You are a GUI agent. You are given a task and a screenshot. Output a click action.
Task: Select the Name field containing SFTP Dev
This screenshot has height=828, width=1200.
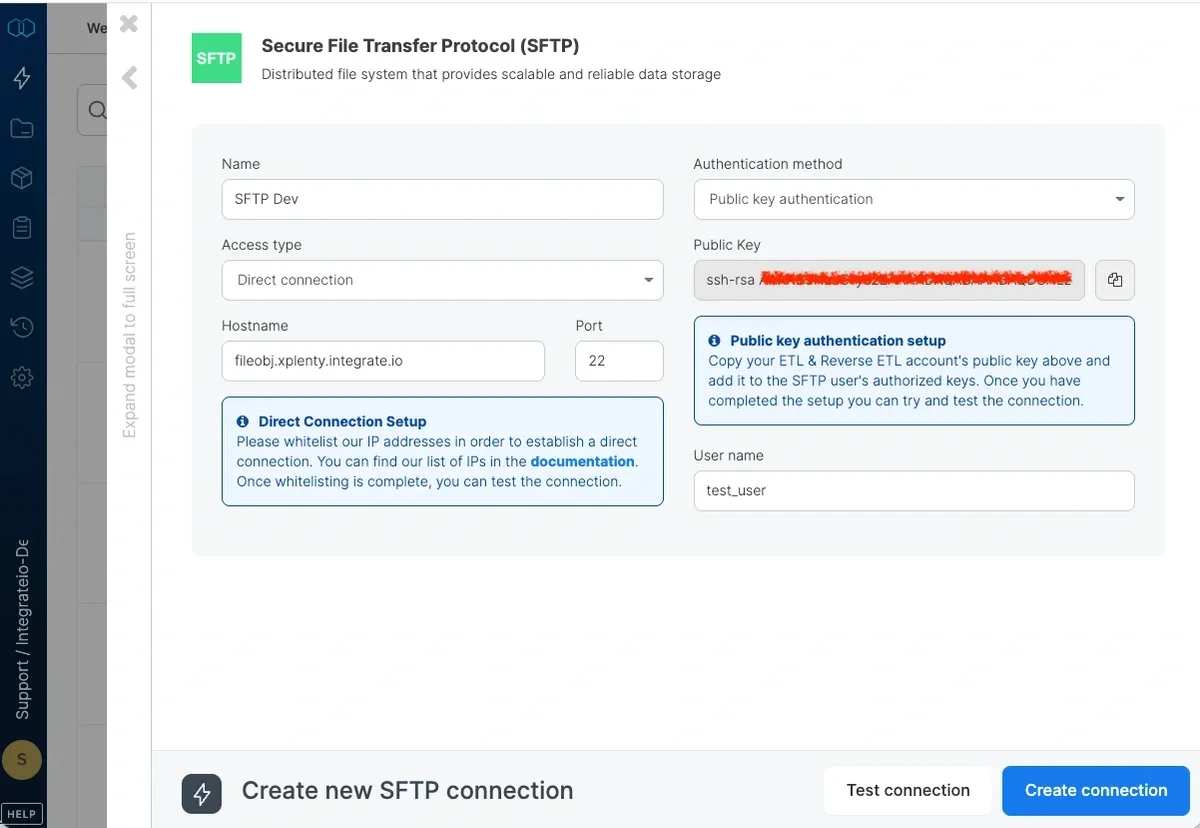click(x=442, y=199)
